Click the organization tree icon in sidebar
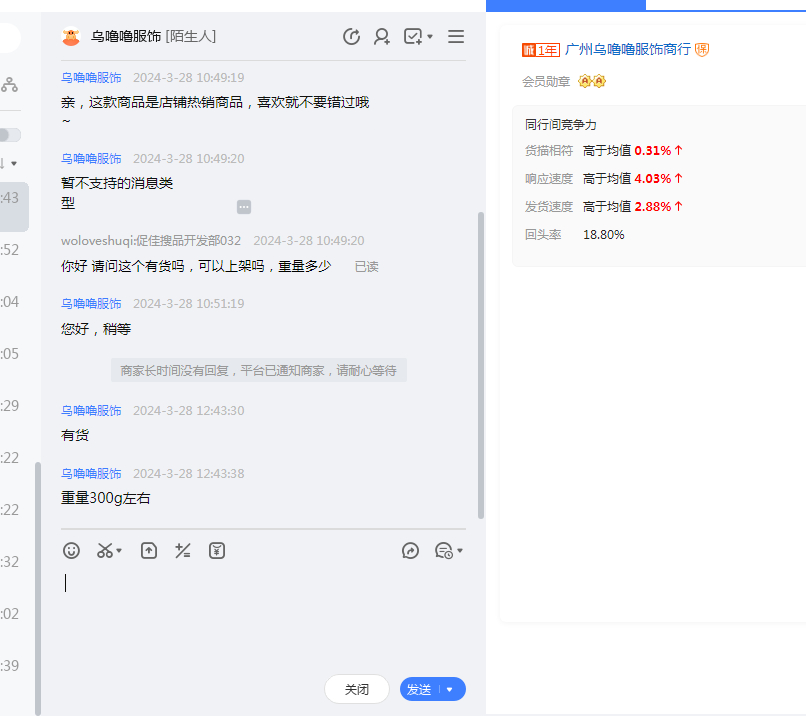This screenshot has height=716, width=806. [9, 85]
